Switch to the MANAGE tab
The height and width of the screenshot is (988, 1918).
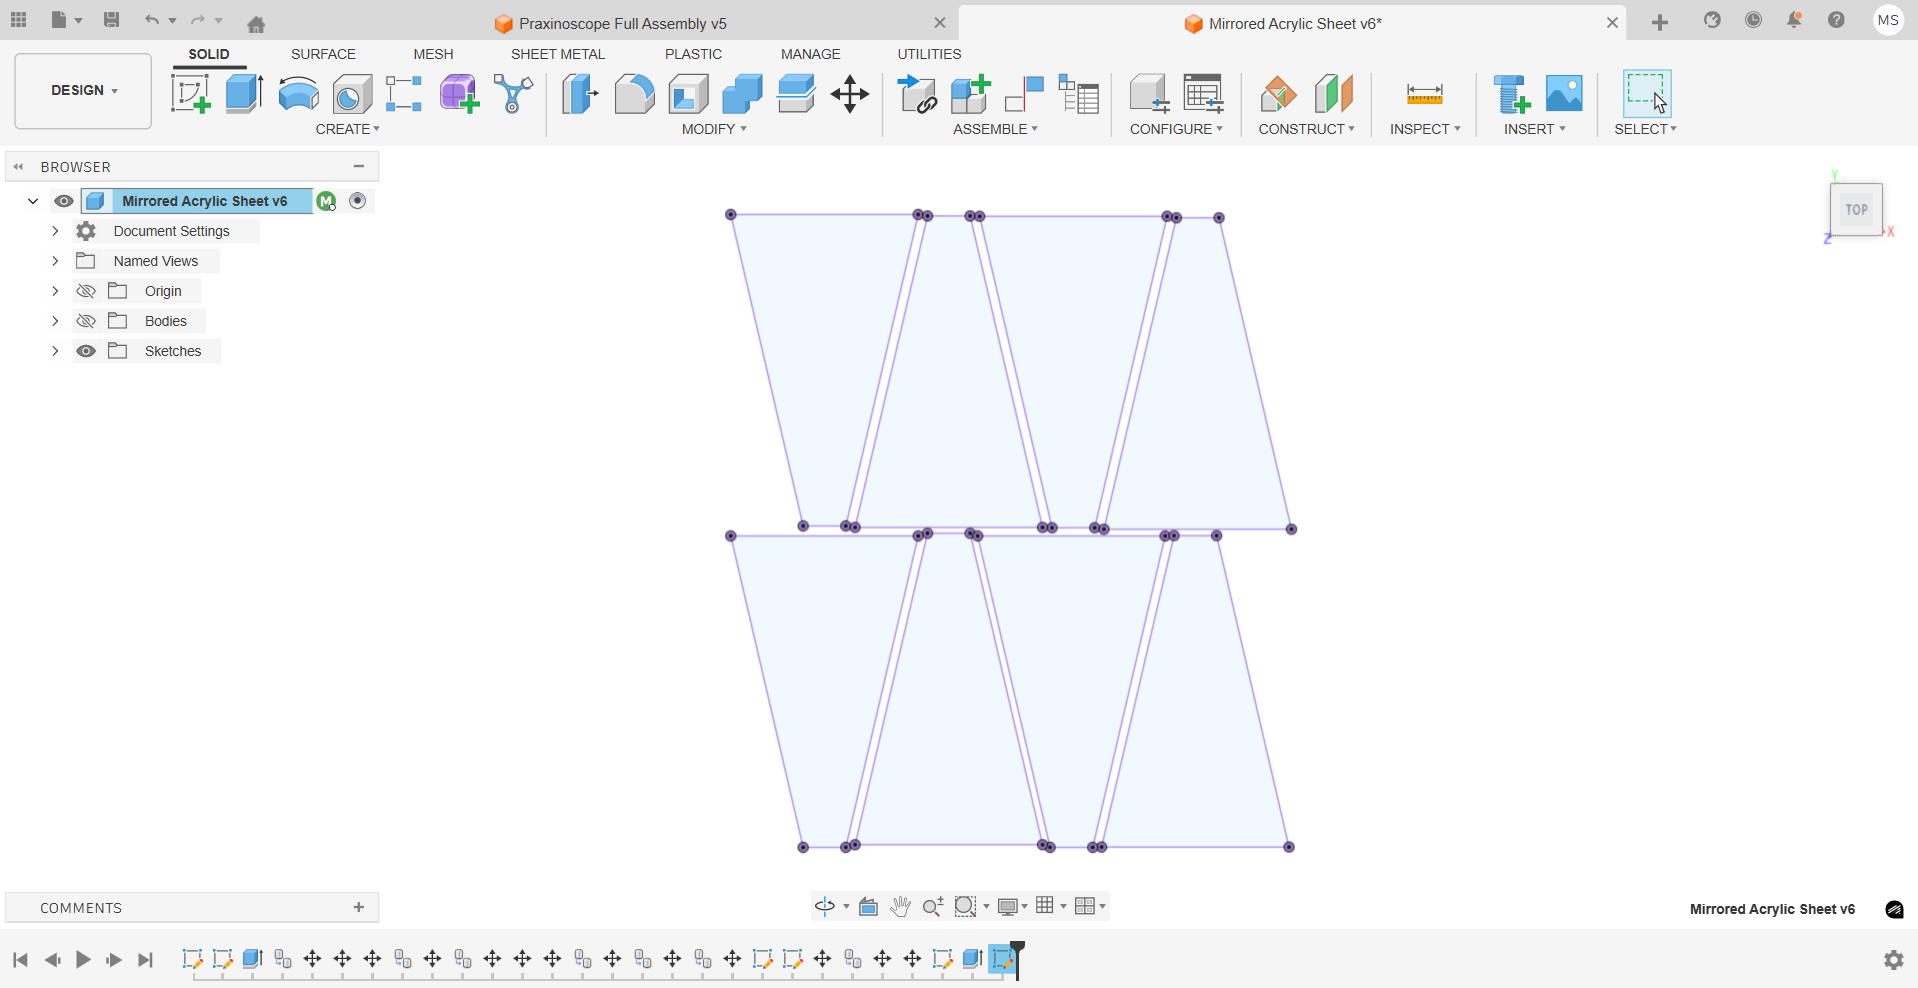click(x=810, y=54)
